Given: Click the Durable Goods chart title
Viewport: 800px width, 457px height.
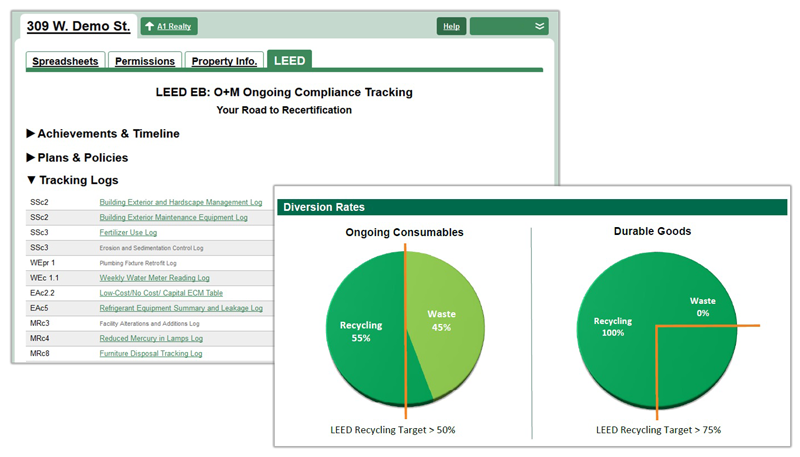Looking at the screenshot, I should 653,231.
